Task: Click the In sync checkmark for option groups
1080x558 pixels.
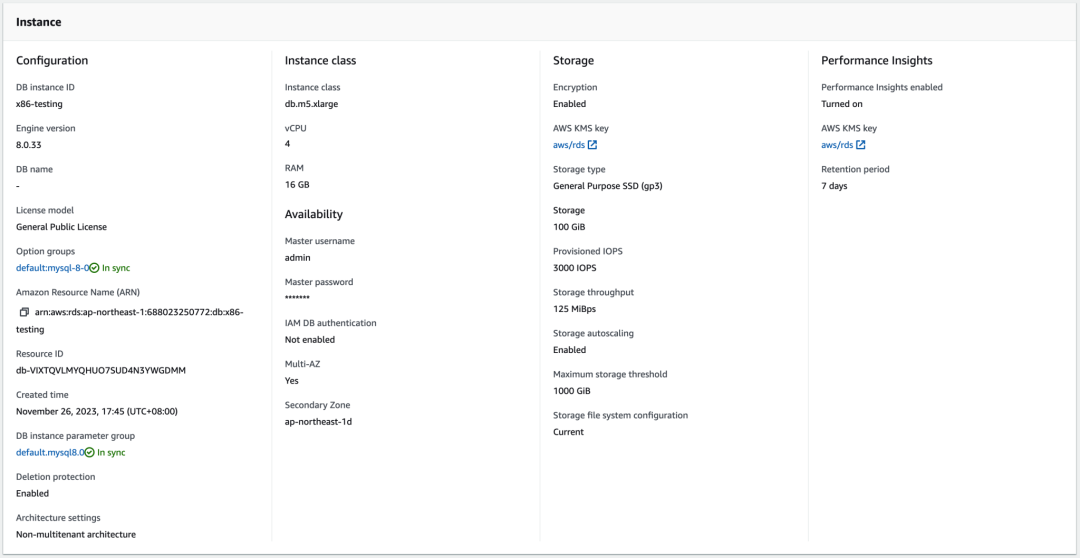Action: 94,268
